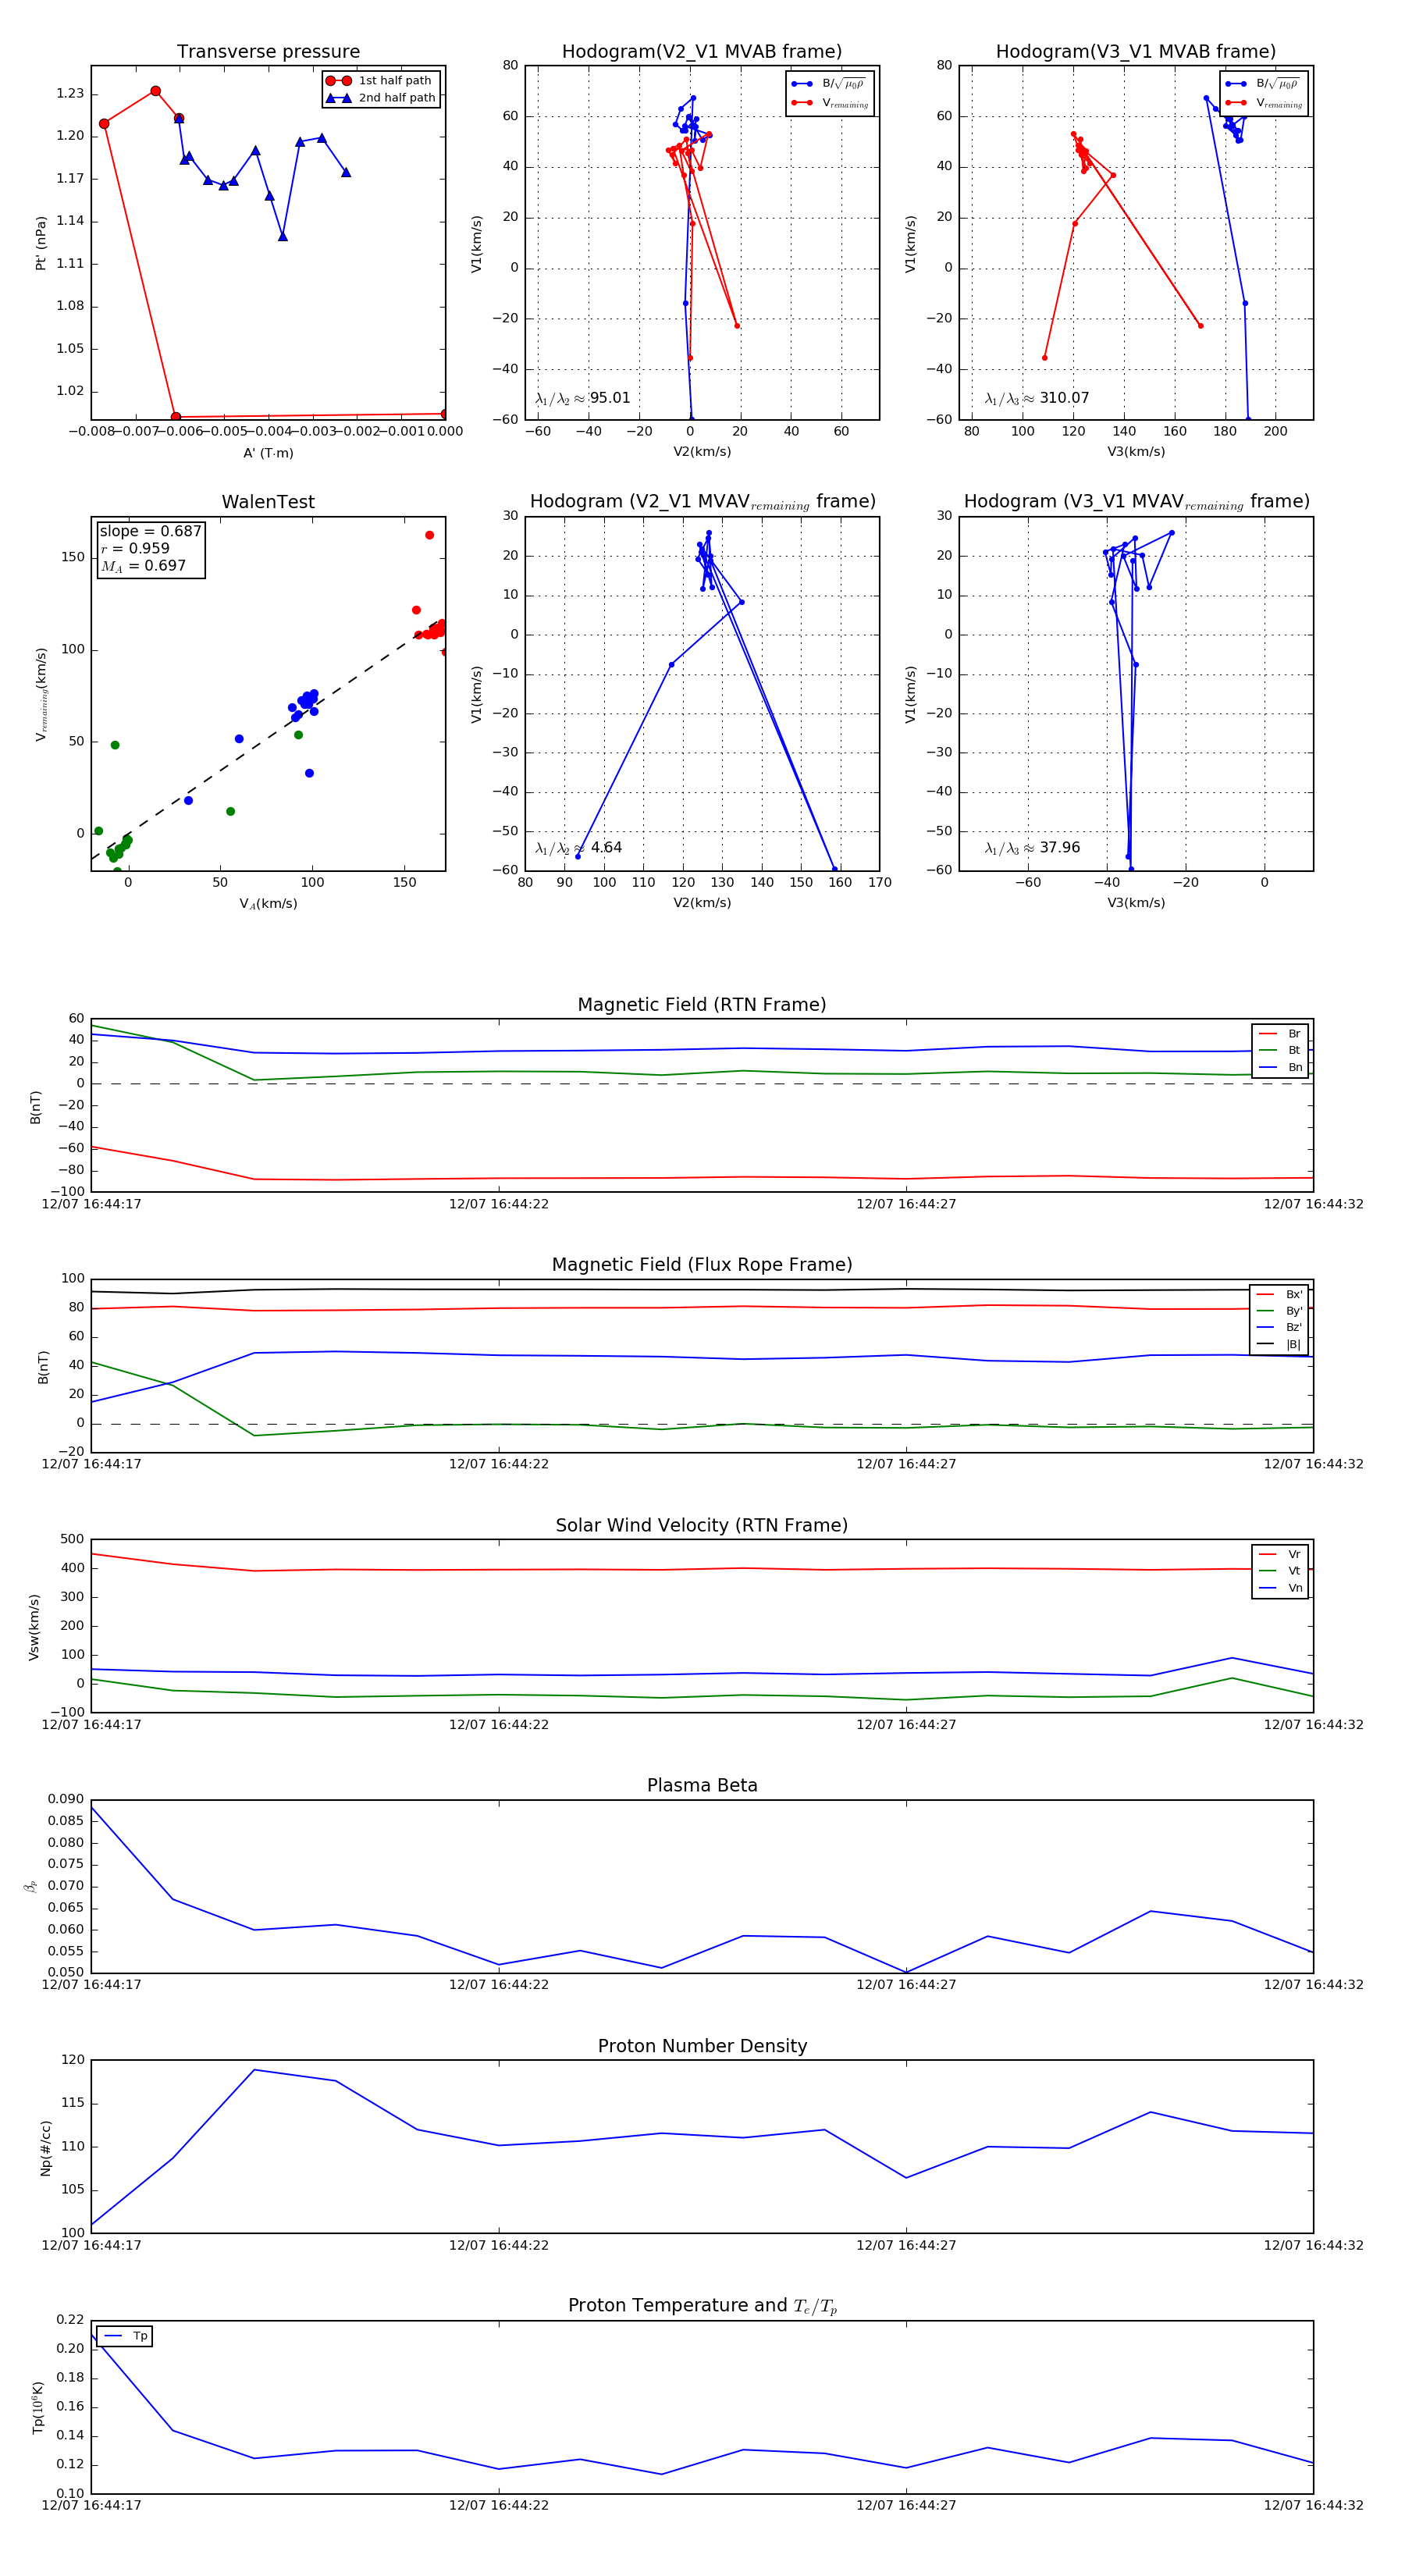The width and height of the screenshot is (1405, 2576).
Task: Click the Bx' legend entry
Action: (1280, 1294)
